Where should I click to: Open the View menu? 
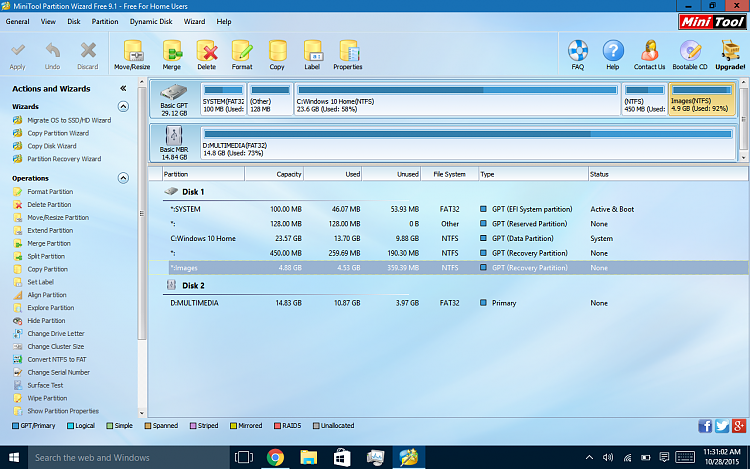(x=48, y=22)
